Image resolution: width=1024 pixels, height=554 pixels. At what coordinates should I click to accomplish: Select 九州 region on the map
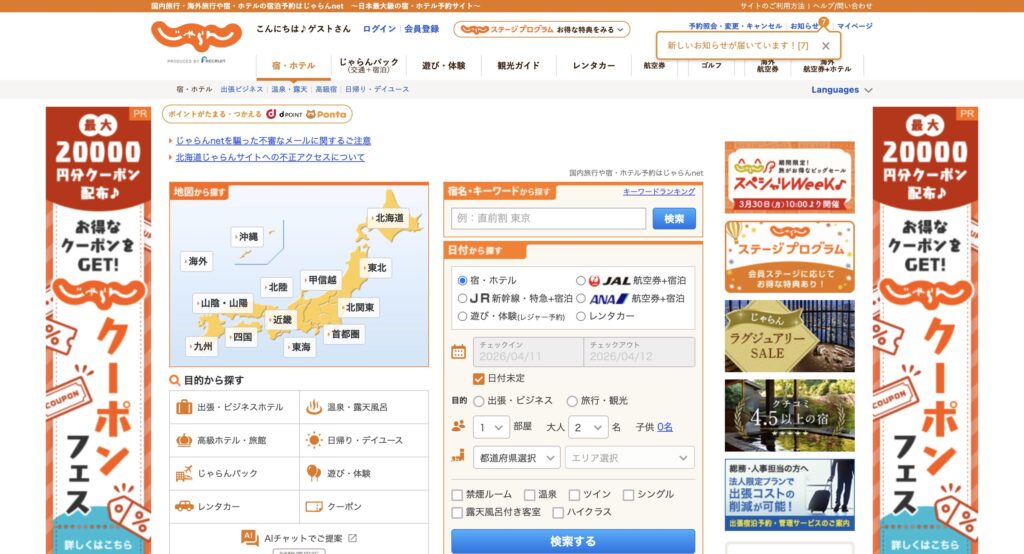pos(202,346)
